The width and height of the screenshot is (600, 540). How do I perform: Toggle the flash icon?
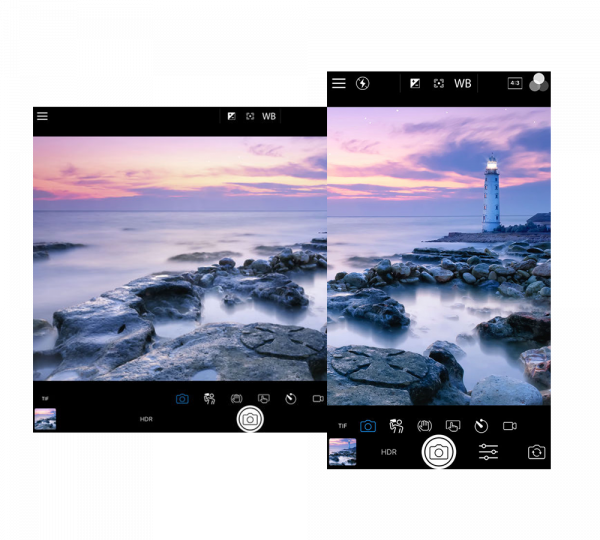(x=363, y=83)
